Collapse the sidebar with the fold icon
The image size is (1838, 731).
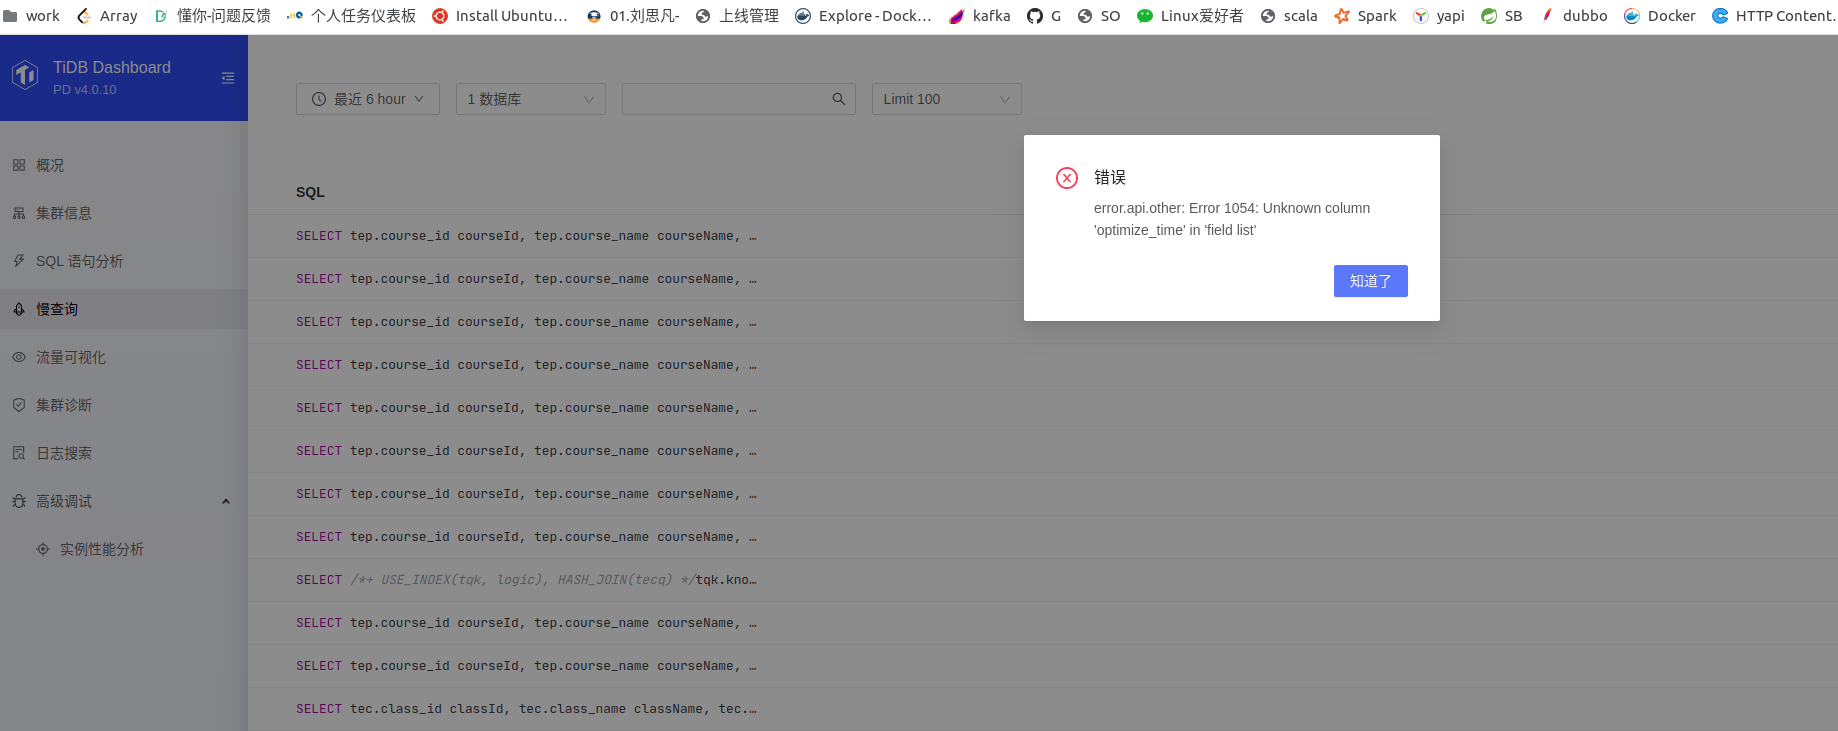click(228, 78)
